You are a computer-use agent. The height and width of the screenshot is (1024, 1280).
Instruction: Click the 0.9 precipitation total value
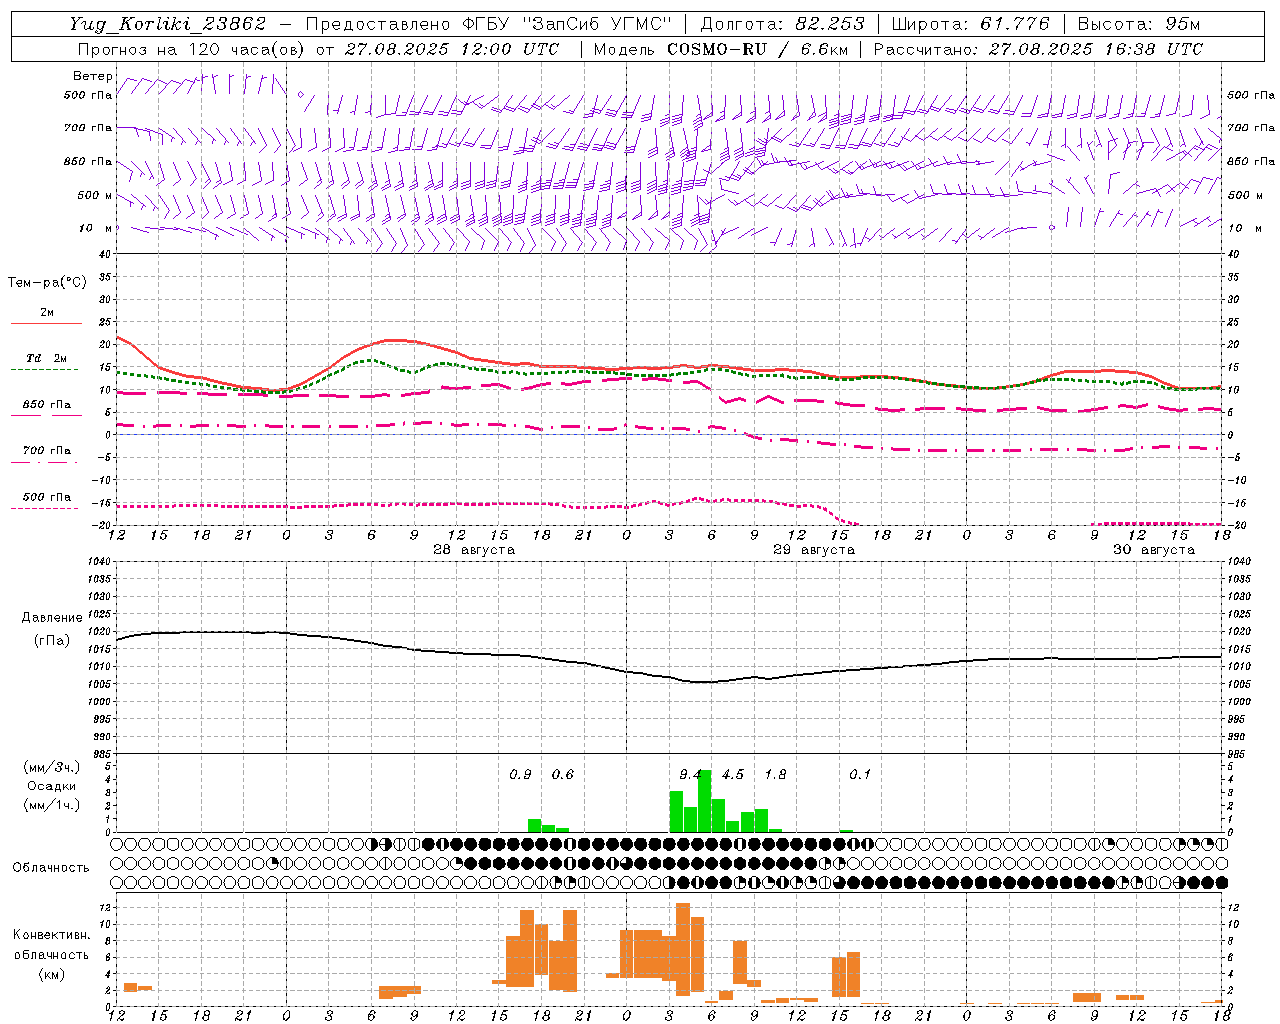pyautogui.click(x=520, y=775)
